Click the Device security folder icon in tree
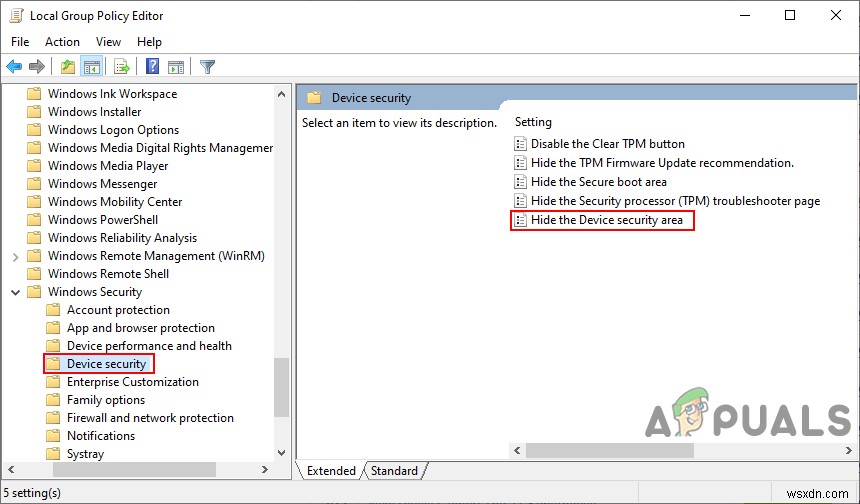The image size is (860, 504). pyautogui.click(x=53, y=364)
